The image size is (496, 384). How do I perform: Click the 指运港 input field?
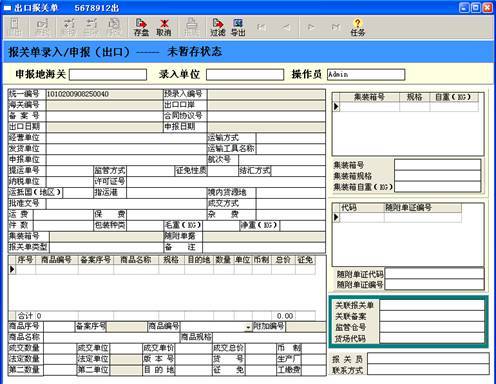pyautogui.click(x=166, y=193)
